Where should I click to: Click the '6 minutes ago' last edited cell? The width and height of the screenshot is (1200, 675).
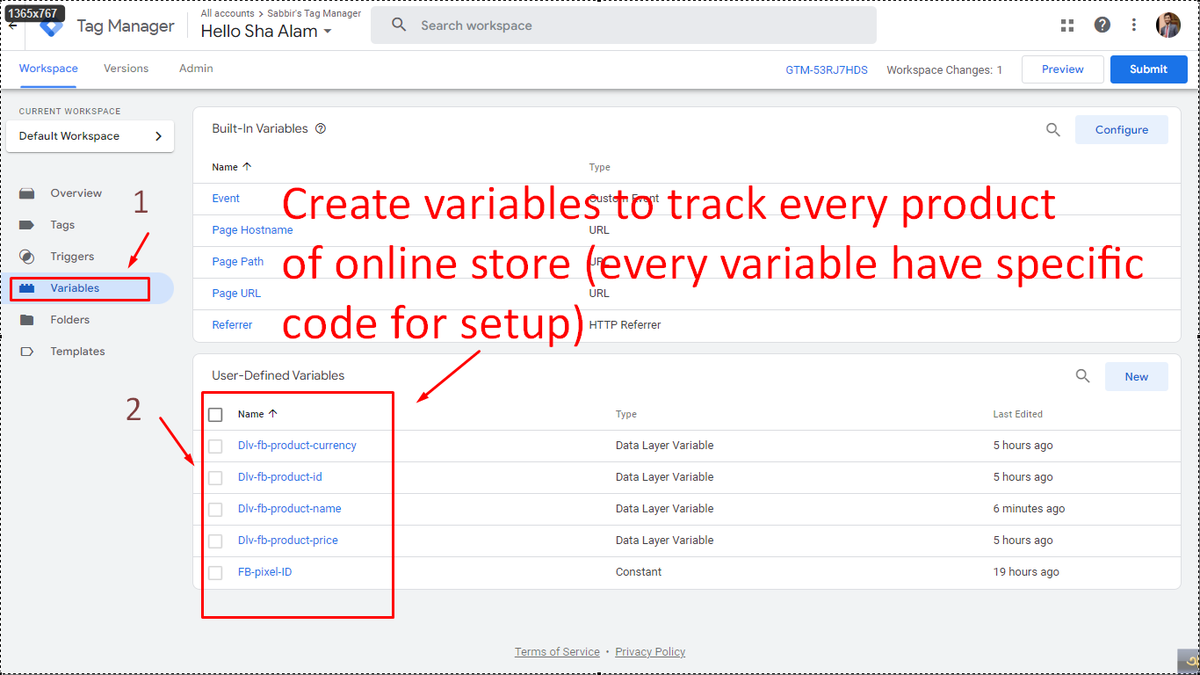1029,509
